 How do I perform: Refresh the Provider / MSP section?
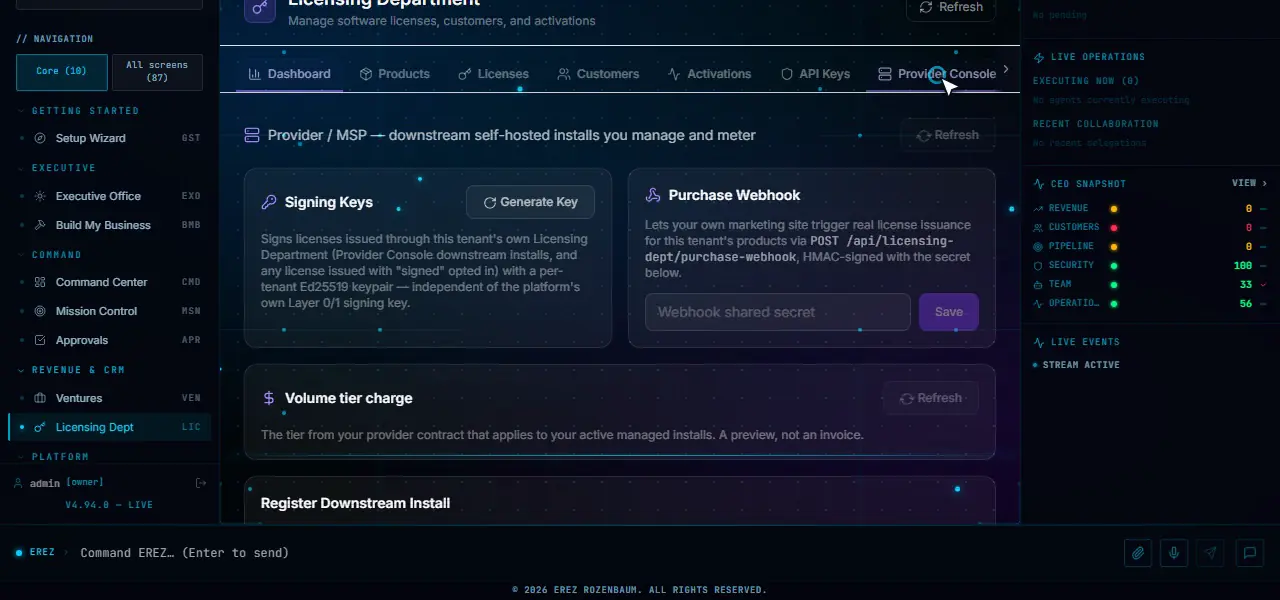coord(947,135)
